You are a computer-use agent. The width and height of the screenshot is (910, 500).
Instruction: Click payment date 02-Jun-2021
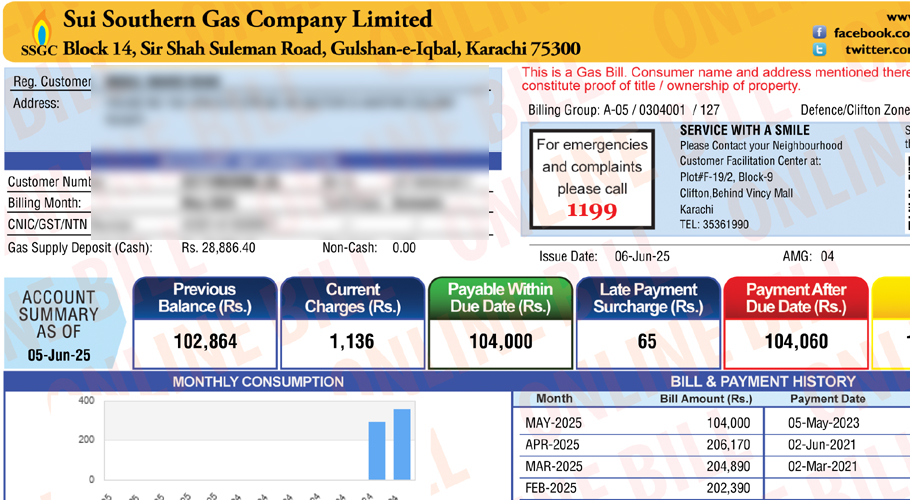[822, 445]
